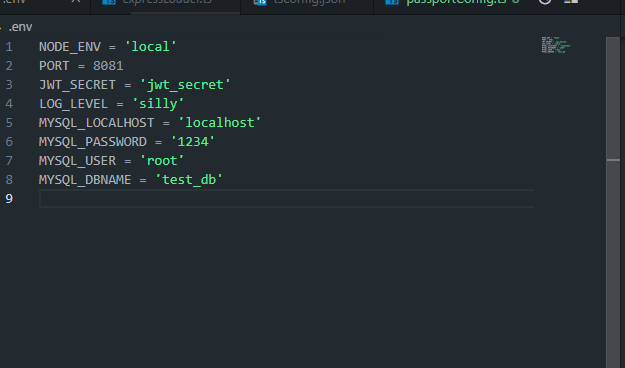This screenshot has height=368, width=625.
Task: Select the expressLoader.ts tab
Action: pos(165,4)
